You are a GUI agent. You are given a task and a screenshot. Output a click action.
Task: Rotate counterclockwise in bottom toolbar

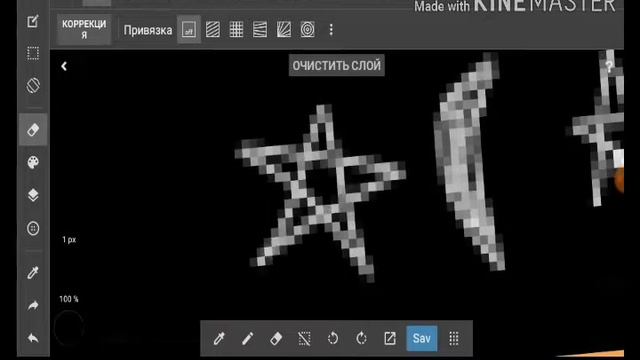pos(333,338)
